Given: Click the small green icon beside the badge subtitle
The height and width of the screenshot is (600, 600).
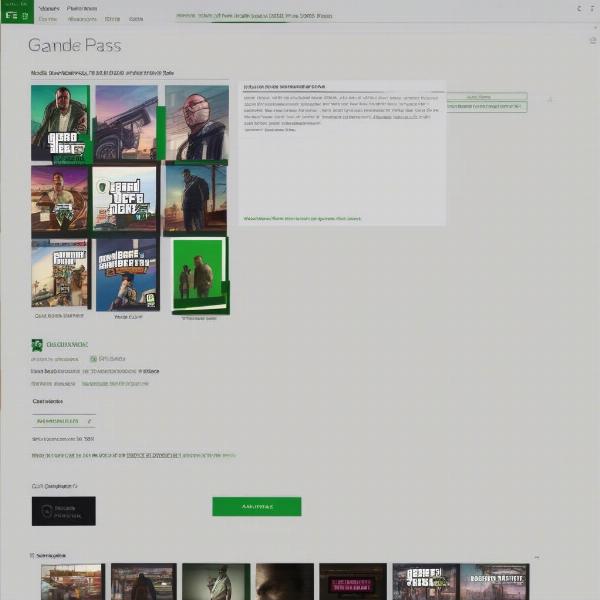Looking at the screenshot, I should [x=93, y=359].
